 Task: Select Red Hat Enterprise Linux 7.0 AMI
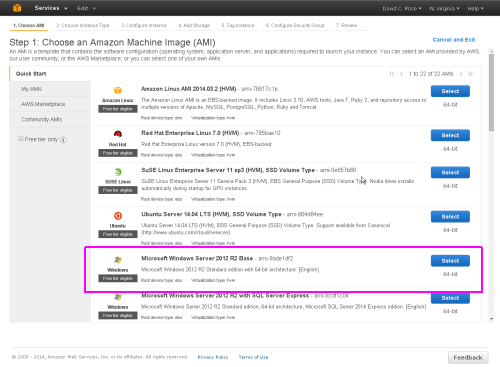point(450,135)
